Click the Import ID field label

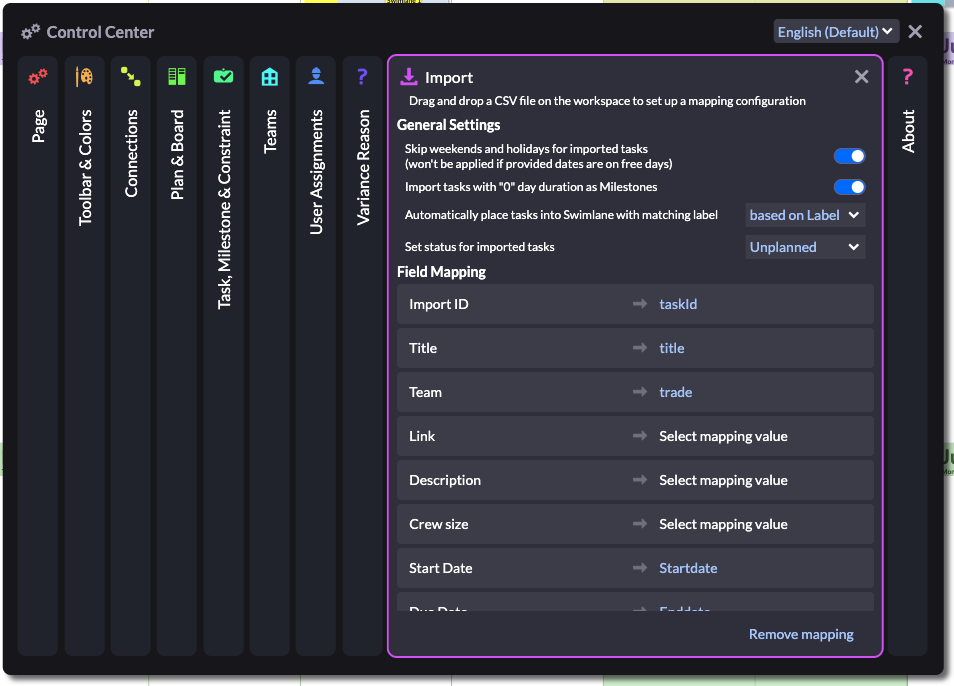tap(439, 304)
